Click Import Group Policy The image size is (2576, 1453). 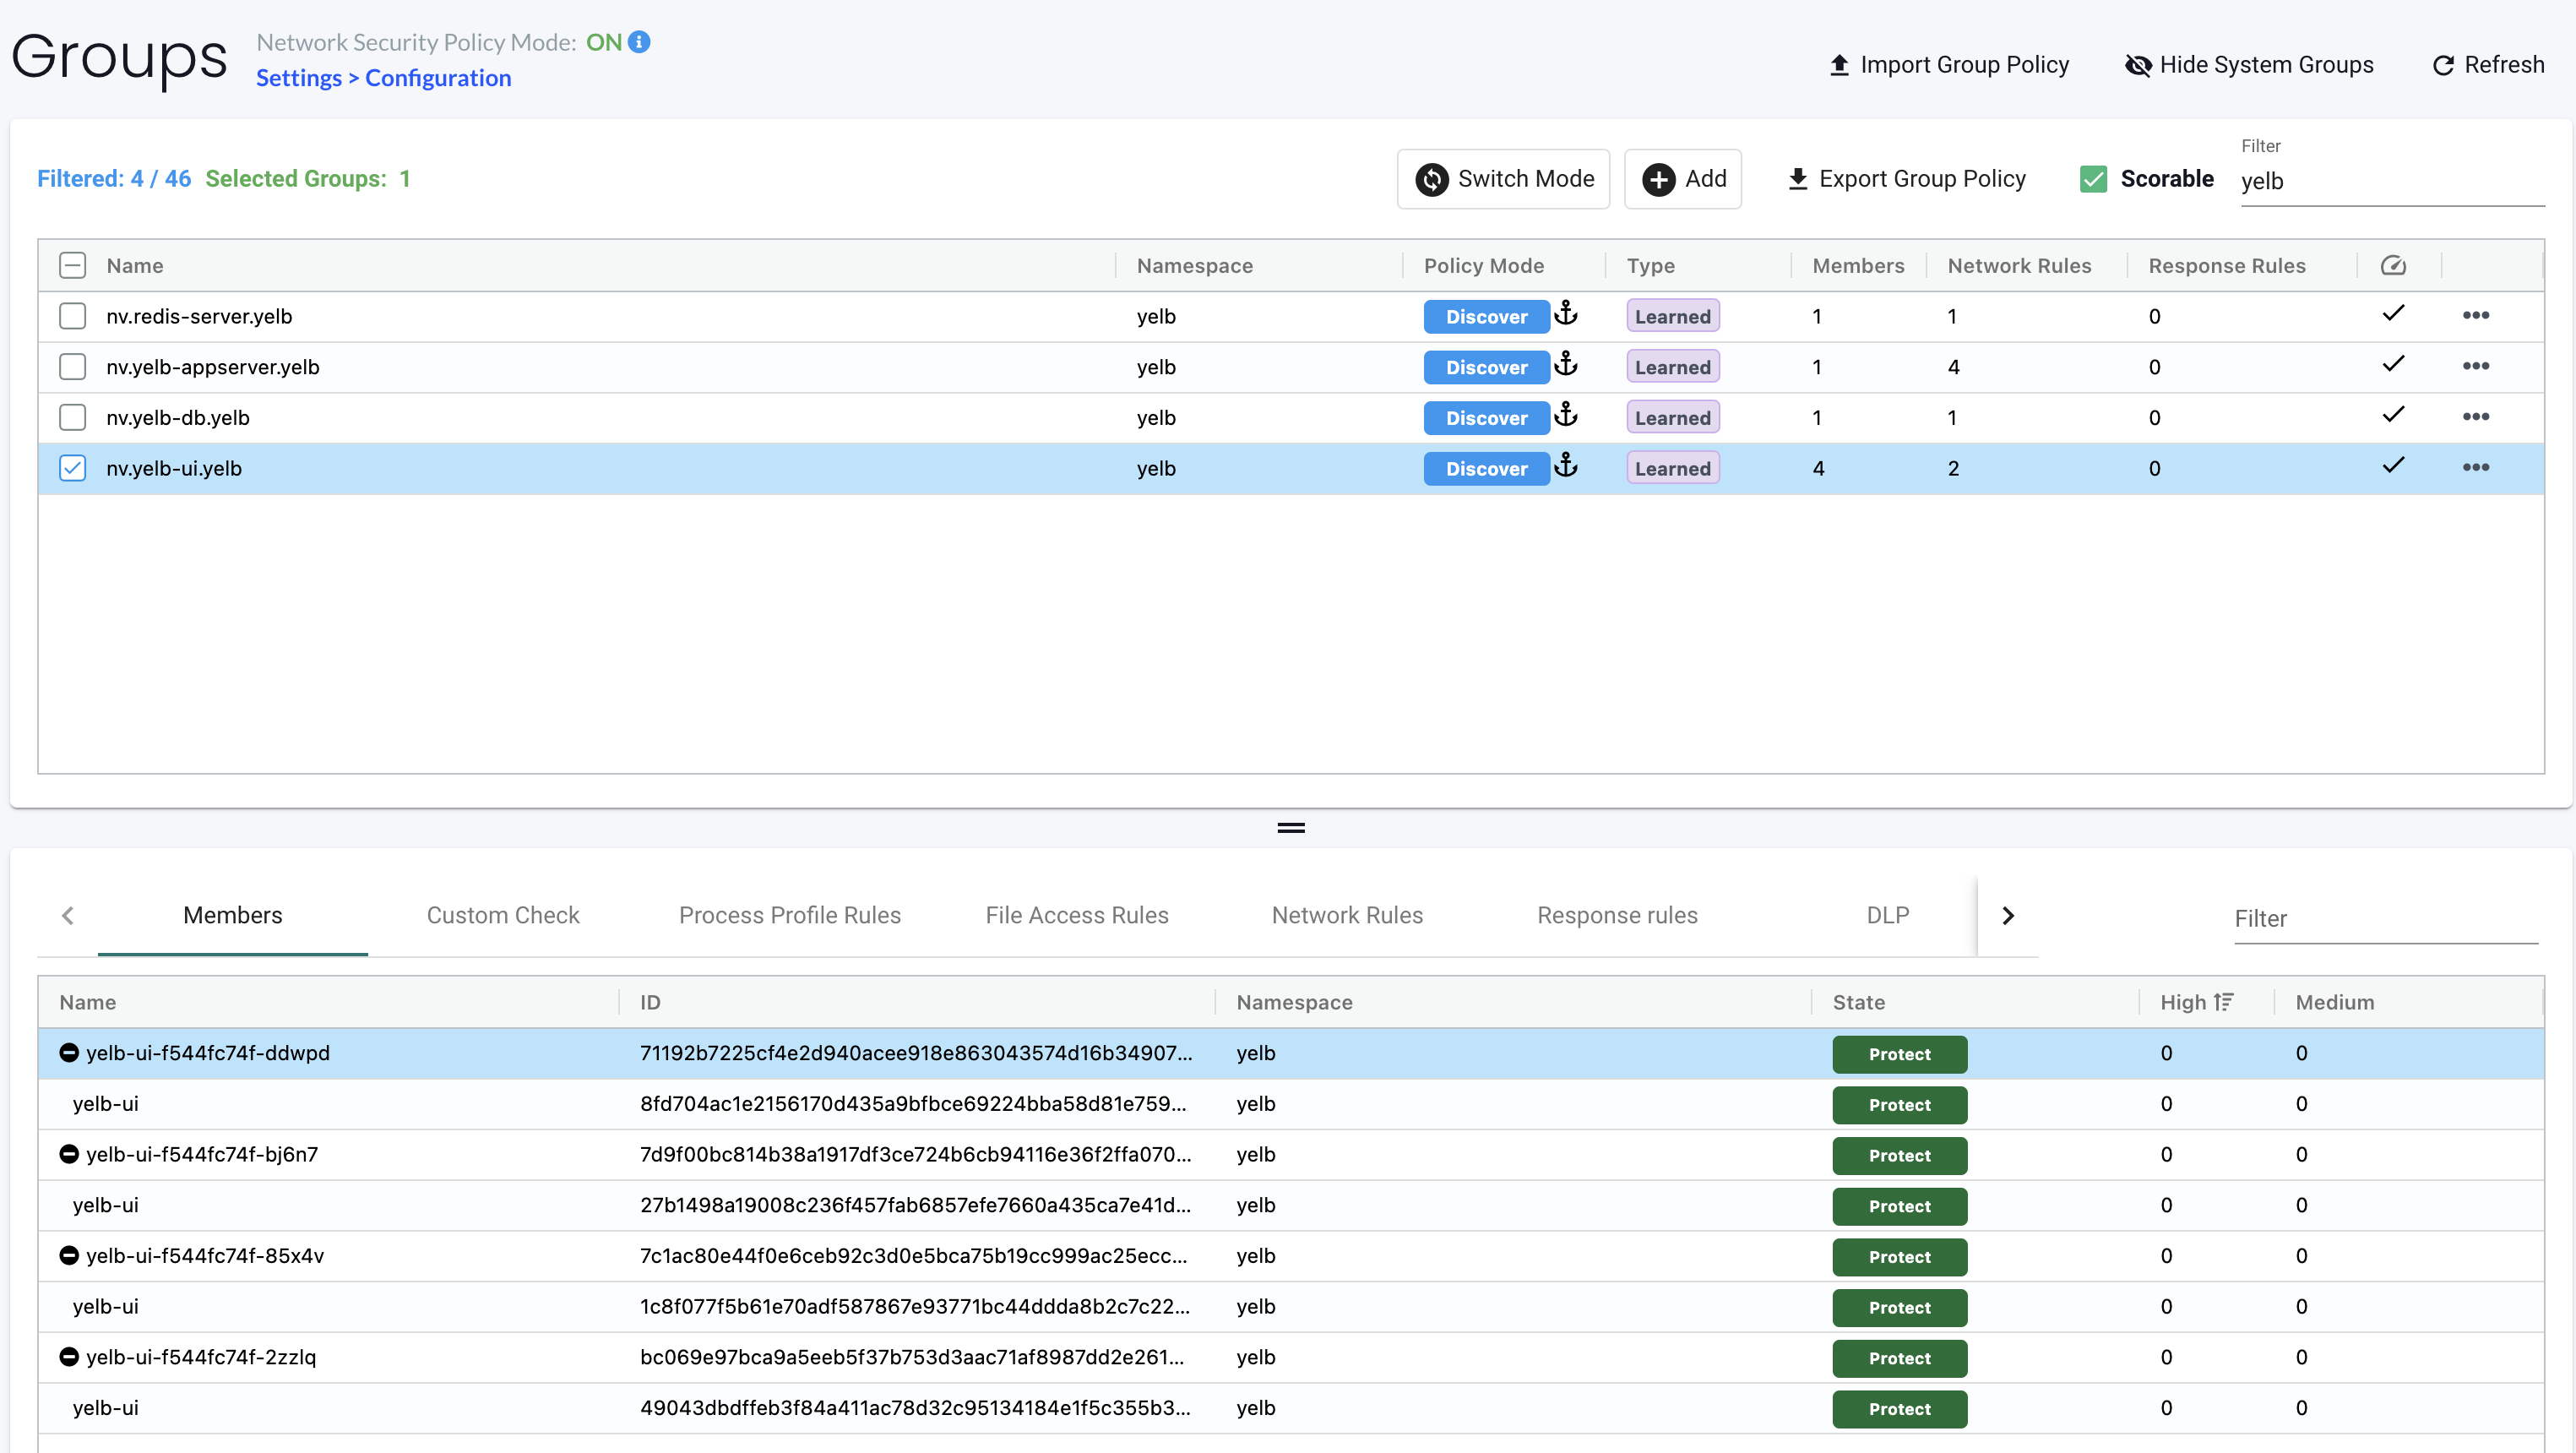1949,65
